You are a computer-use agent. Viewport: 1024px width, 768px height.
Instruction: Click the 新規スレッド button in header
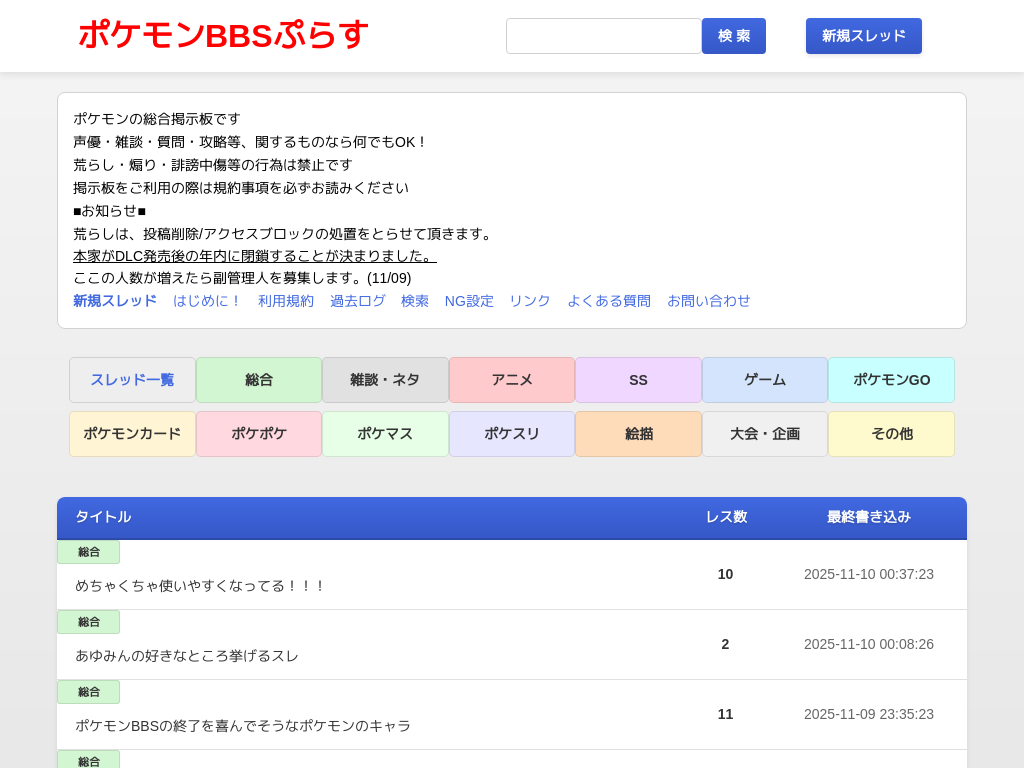[x=863, y=36]
